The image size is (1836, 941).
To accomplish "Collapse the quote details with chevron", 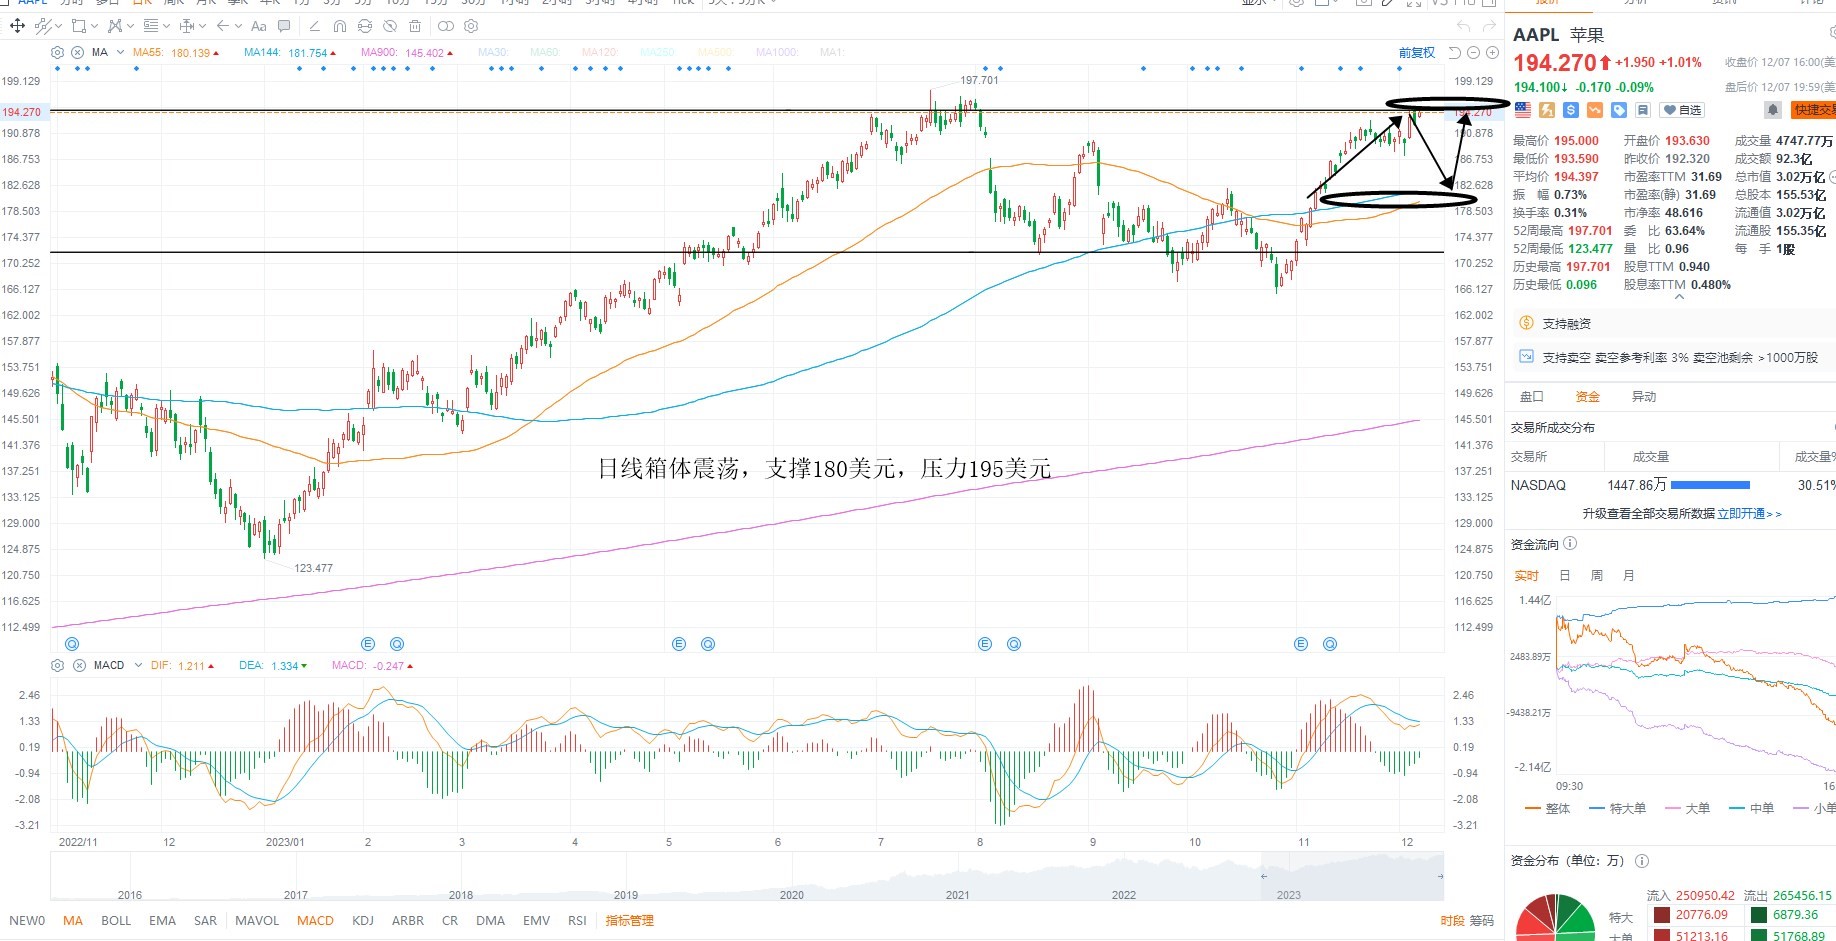I will (1679, 297).
